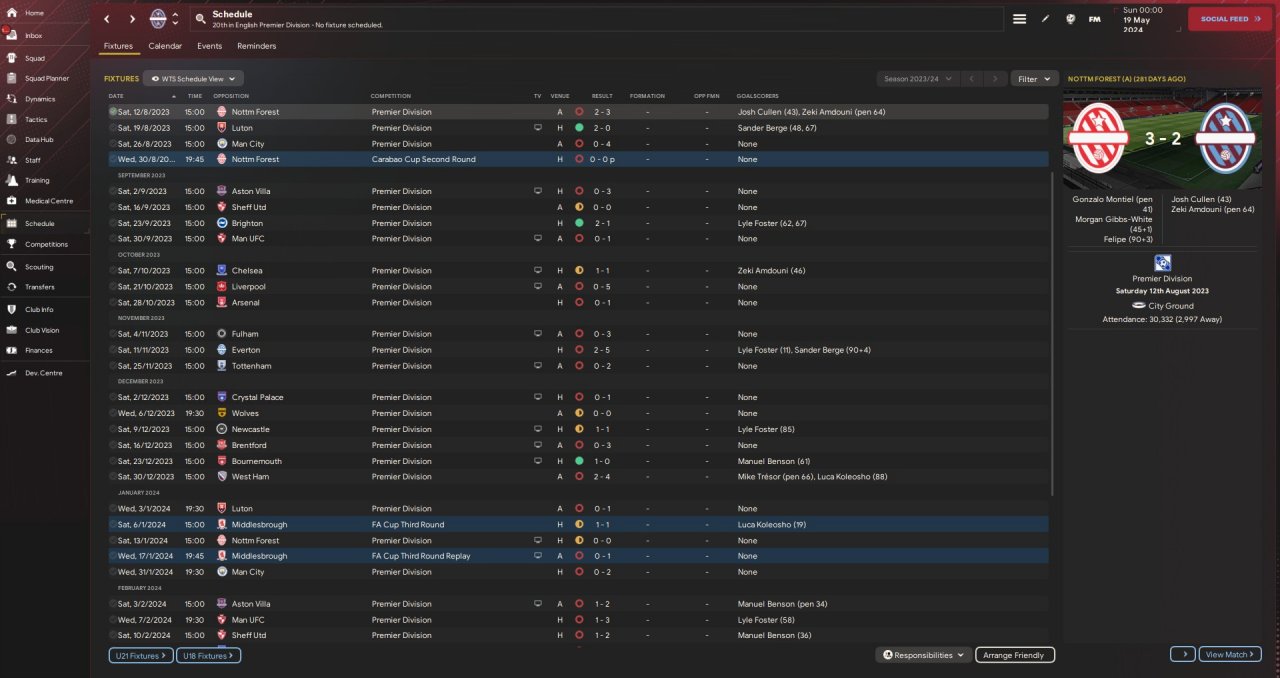The image size is (1280, 678).
Task: Open Dev. Centre in the sidebar
Action: [x=43, y=373]
